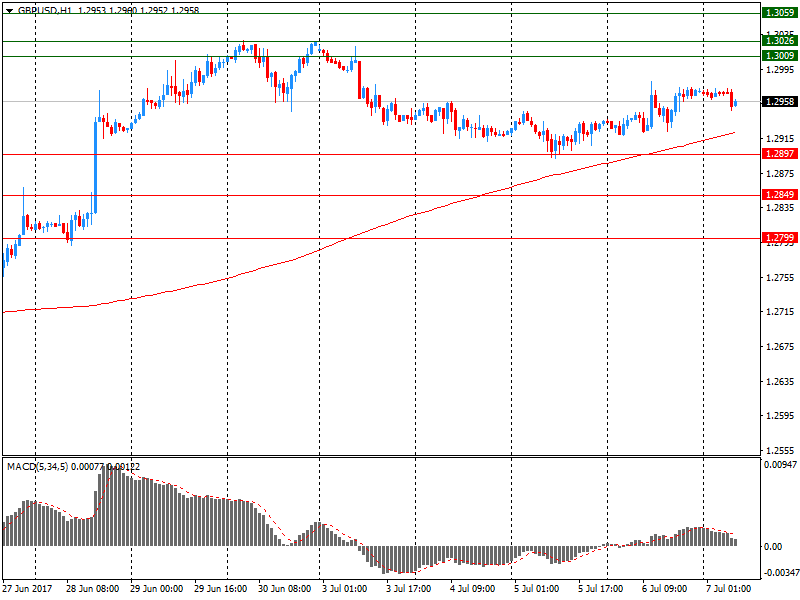This screenshot has height=600, width=800.
Task: Click the 7 Jul 01:00 time label
Action: [728, 588]
